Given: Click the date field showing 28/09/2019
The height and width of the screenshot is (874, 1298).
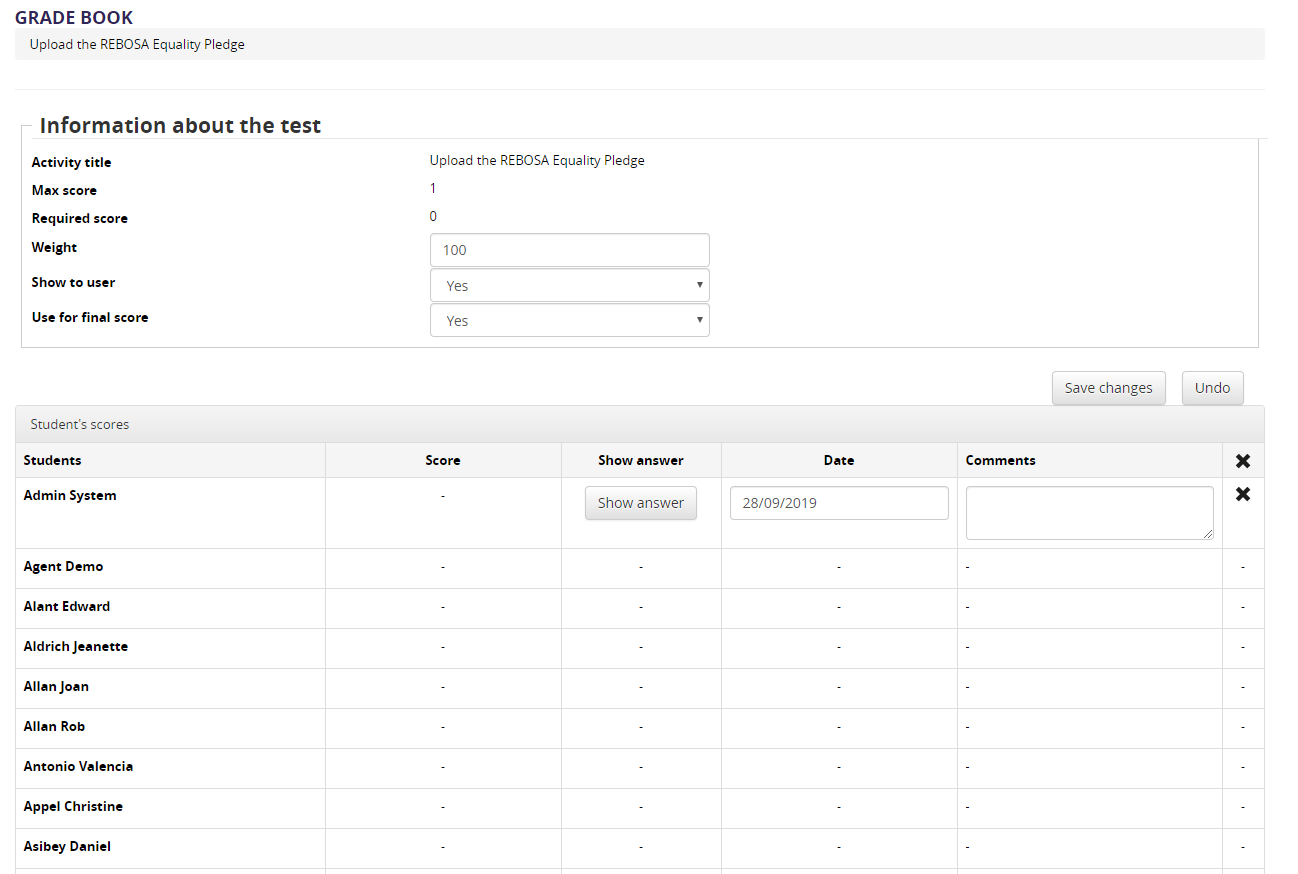Looking at the screenshot, I should 838,503.
